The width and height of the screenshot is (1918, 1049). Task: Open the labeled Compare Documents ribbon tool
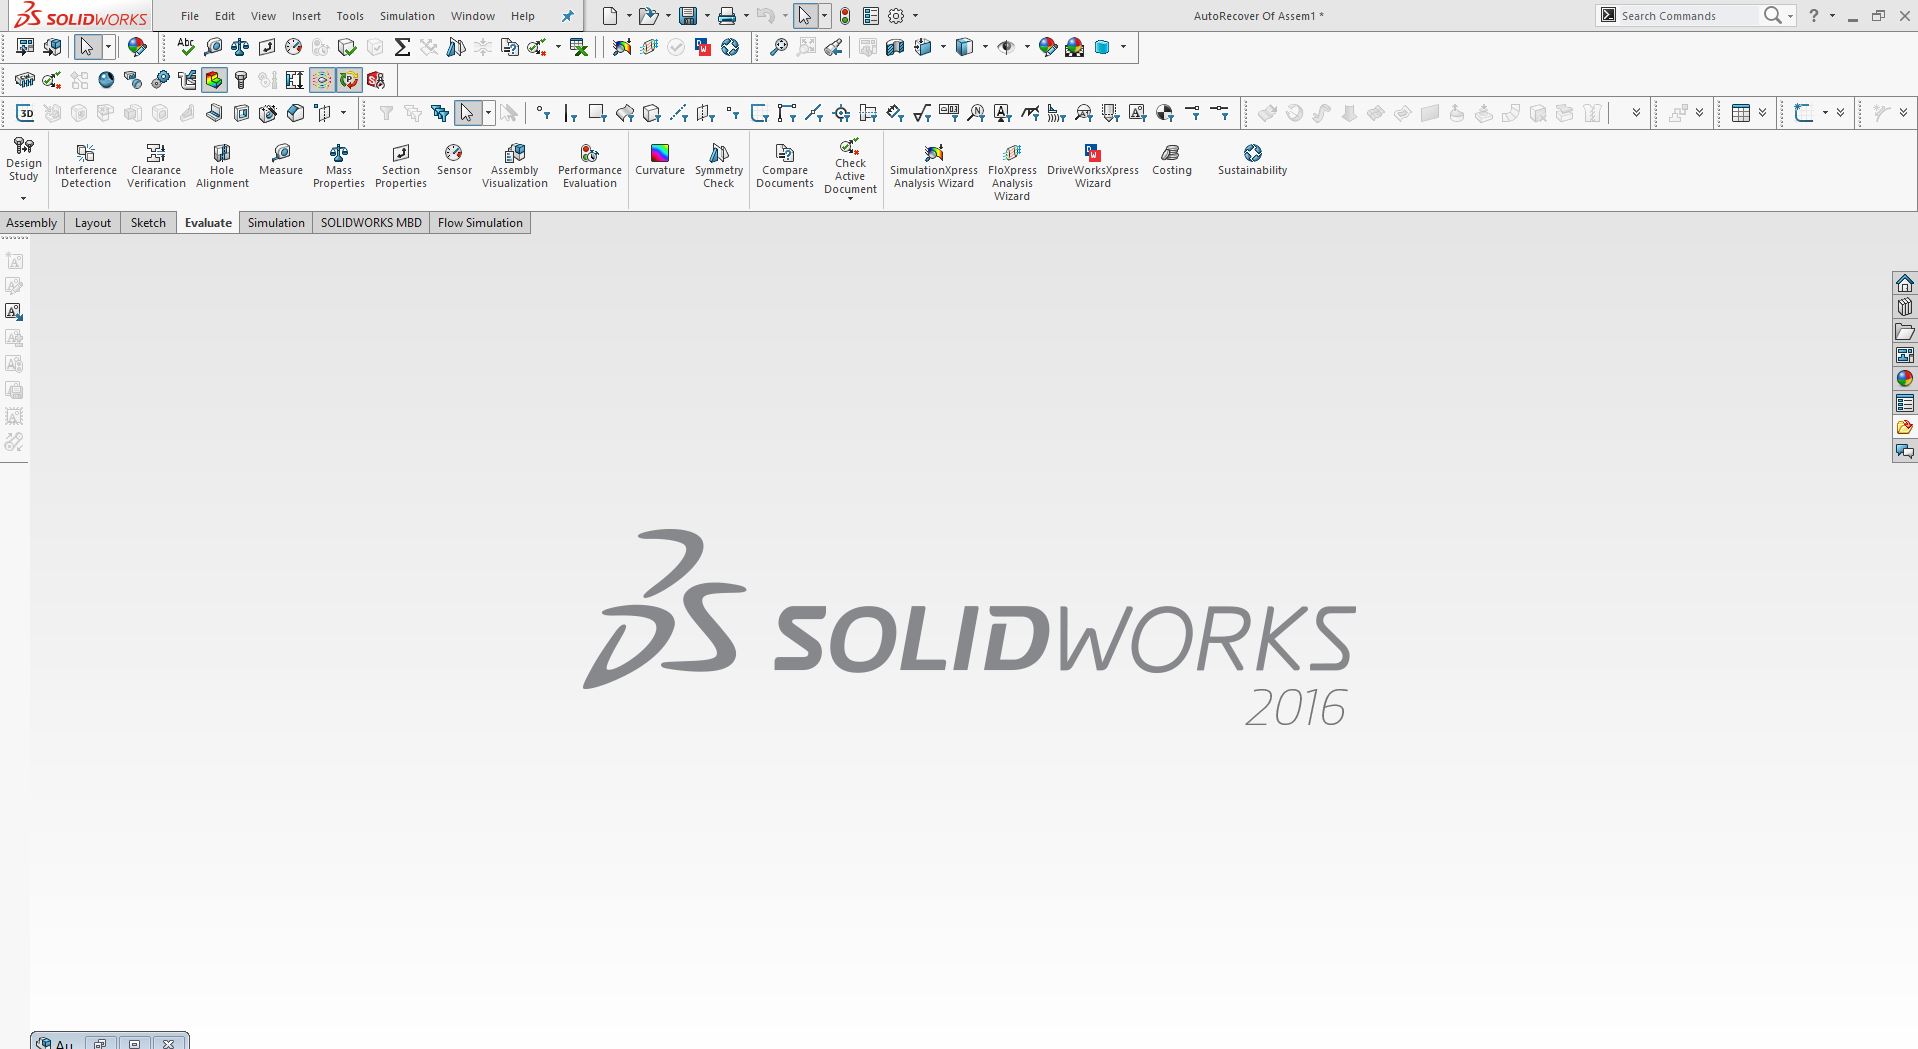(x=785, y=166)
